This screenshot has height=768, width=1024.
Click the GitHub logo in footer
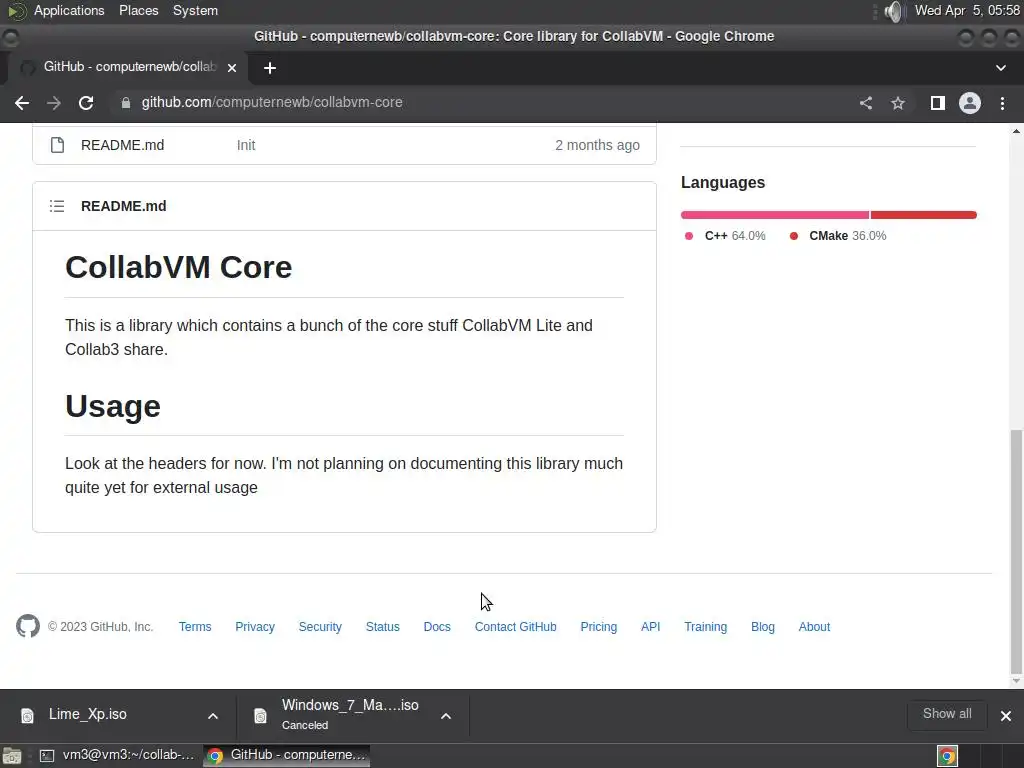(28, 626)
